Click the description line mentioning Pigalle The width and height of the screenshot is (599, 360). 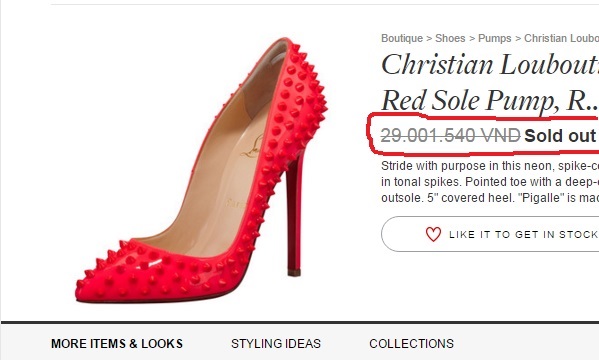(x=490, y=198)
